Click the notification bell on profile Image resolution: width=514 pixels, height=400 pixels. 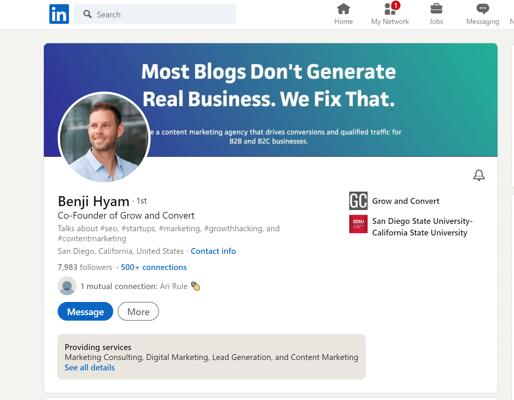tap(479, 175)
